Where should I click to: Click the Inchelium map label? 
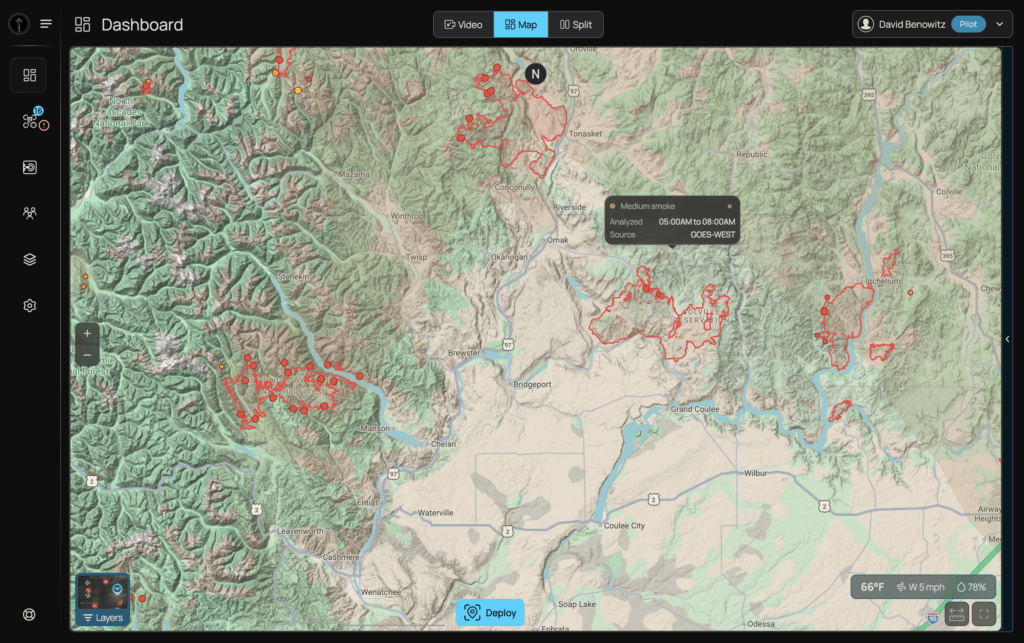883,281
